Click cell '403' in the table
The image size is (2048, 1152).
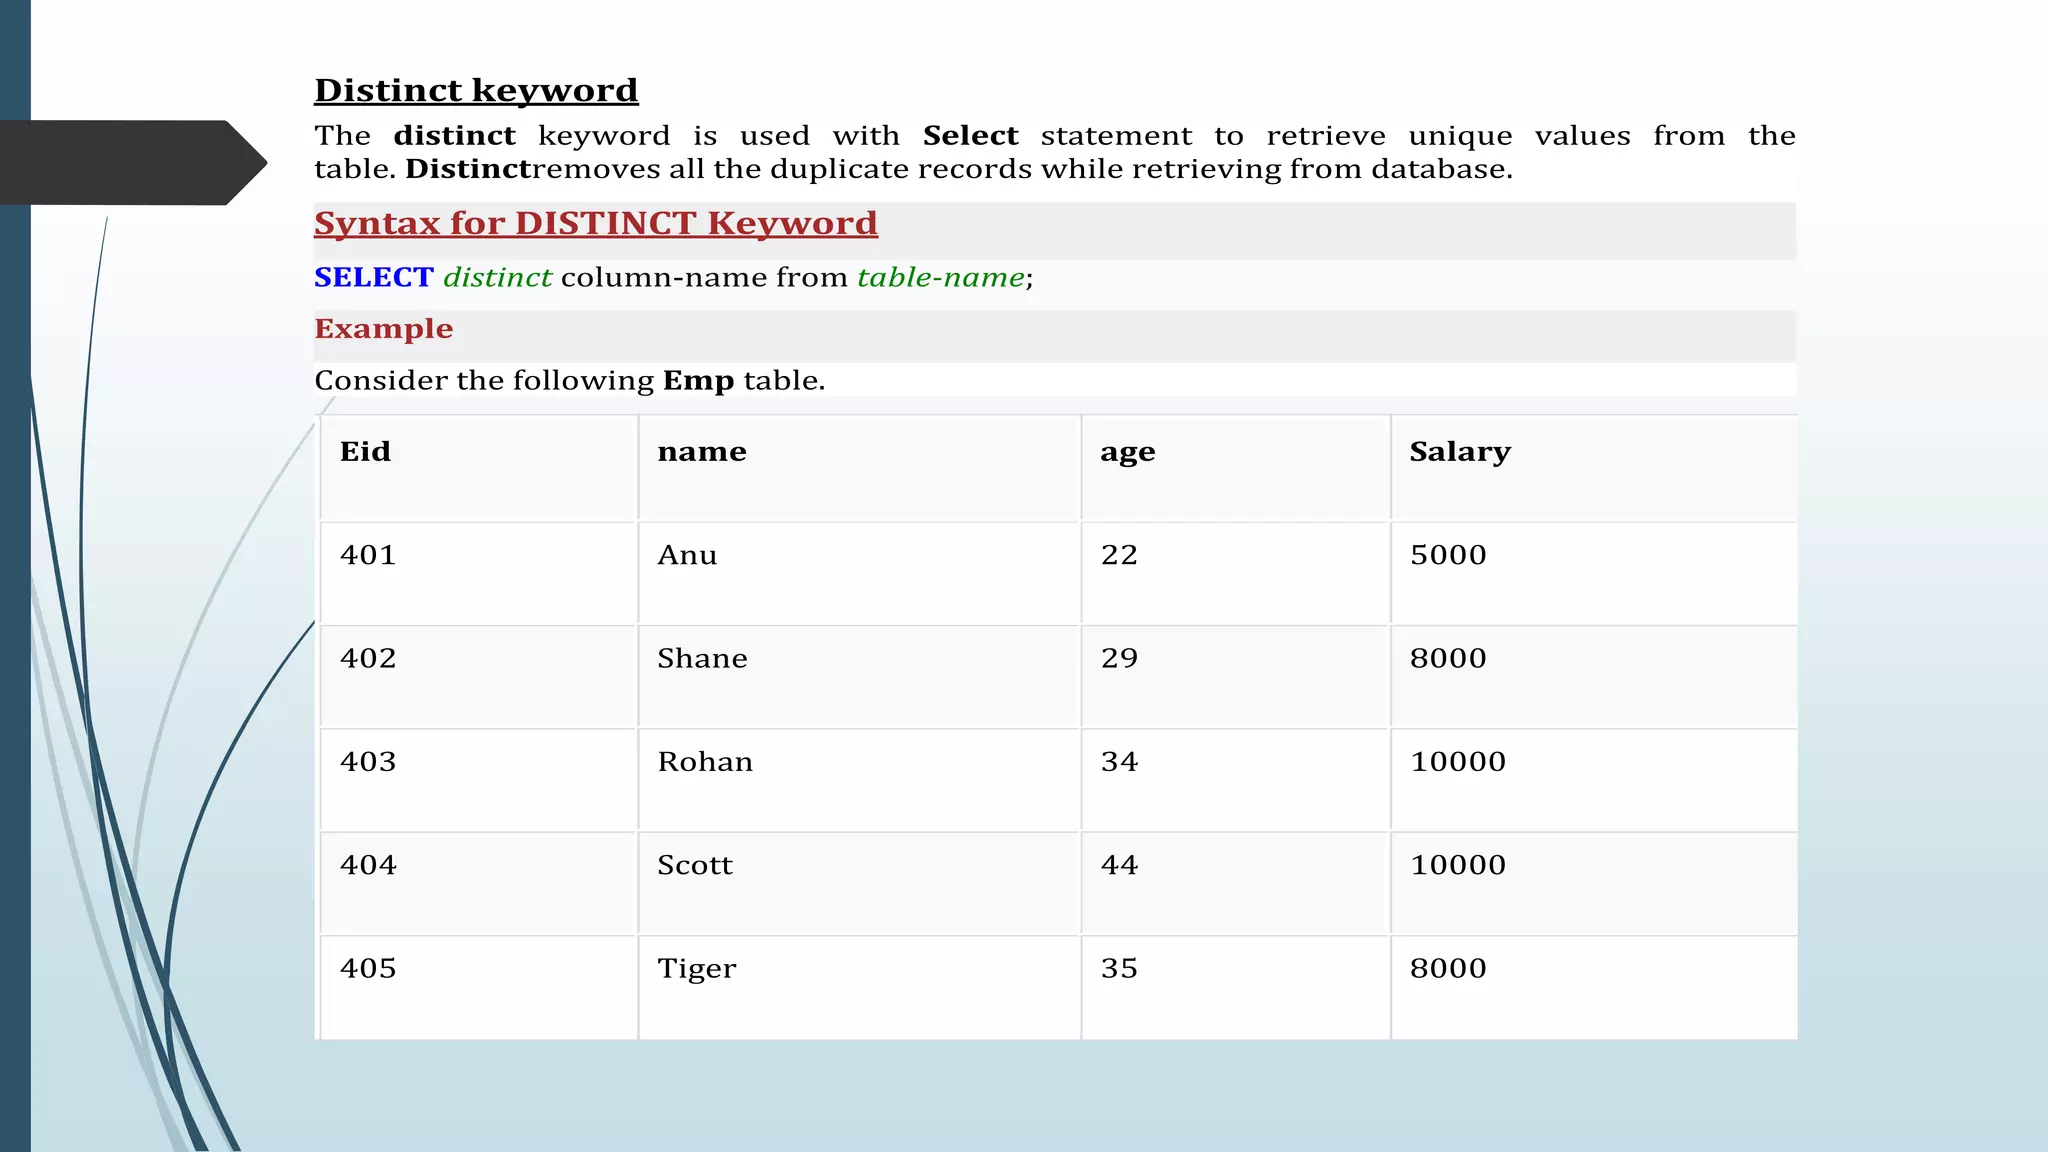click(x=479, y=780)
